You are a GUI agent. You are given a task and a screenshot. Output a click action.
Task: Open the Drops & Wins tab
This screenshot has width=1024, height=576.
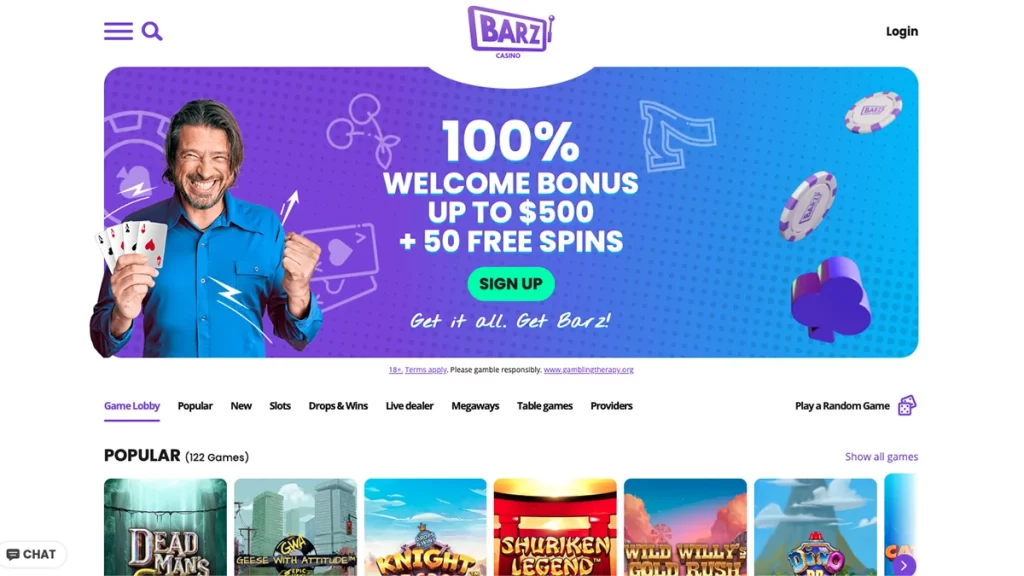coord(338,406)
